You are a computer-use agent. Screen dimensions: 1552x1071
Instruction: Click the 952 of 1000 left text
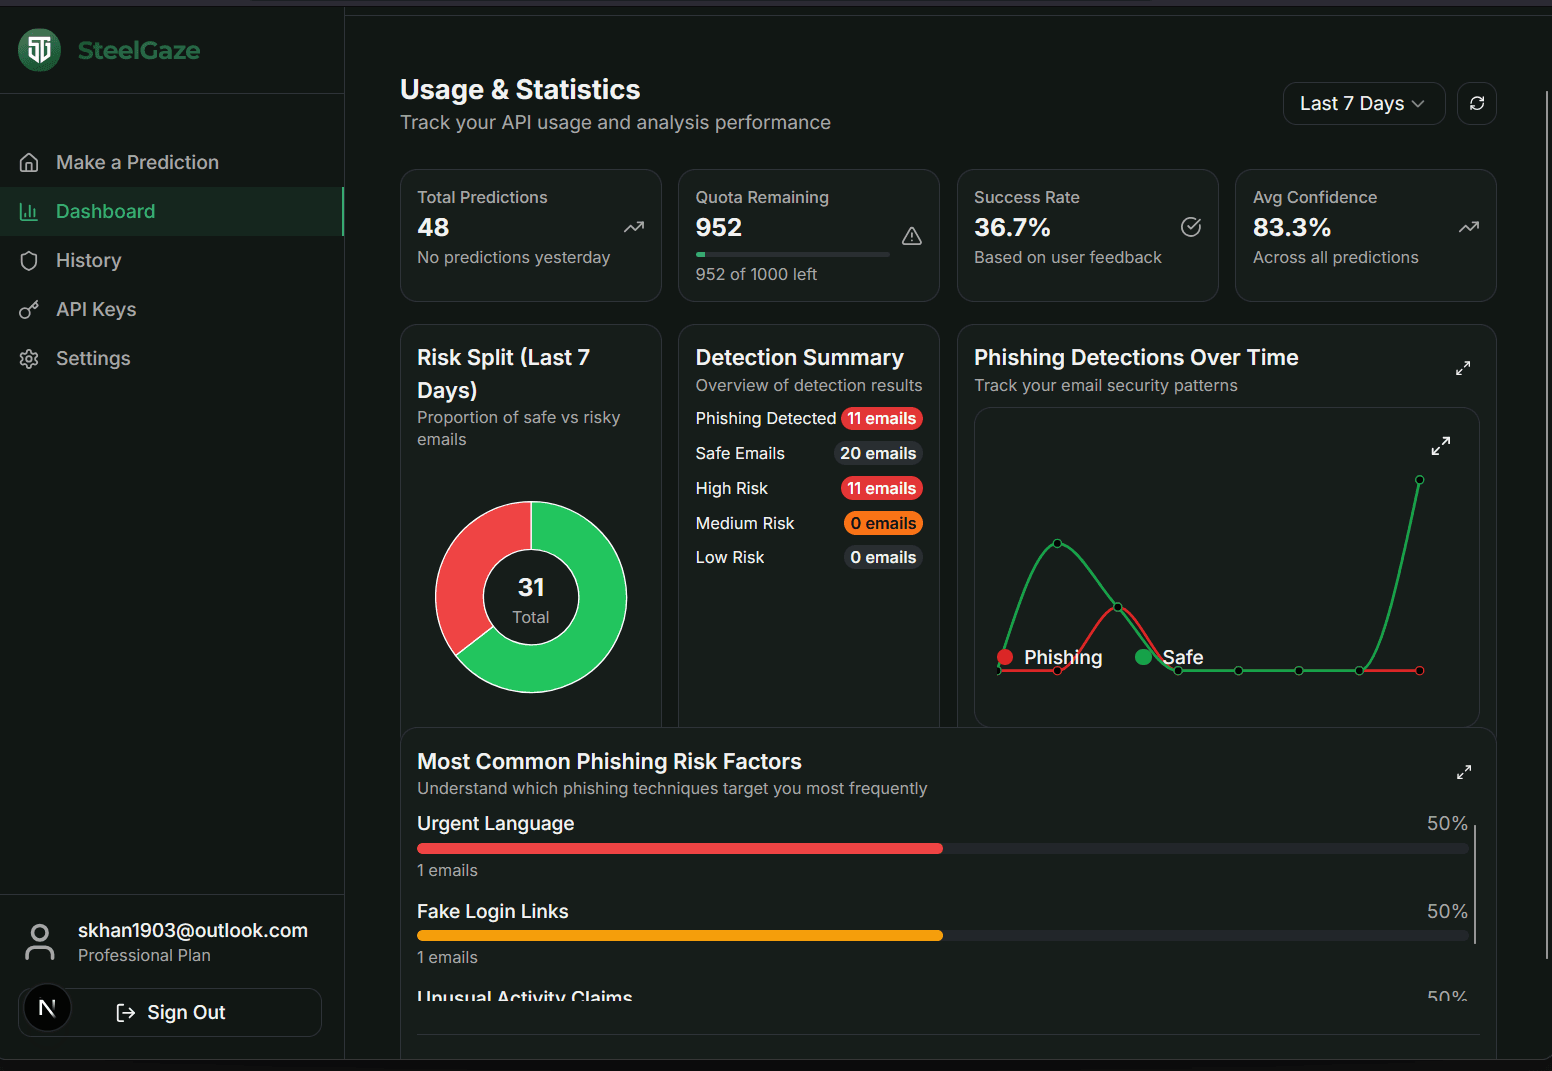coord(756,274)
